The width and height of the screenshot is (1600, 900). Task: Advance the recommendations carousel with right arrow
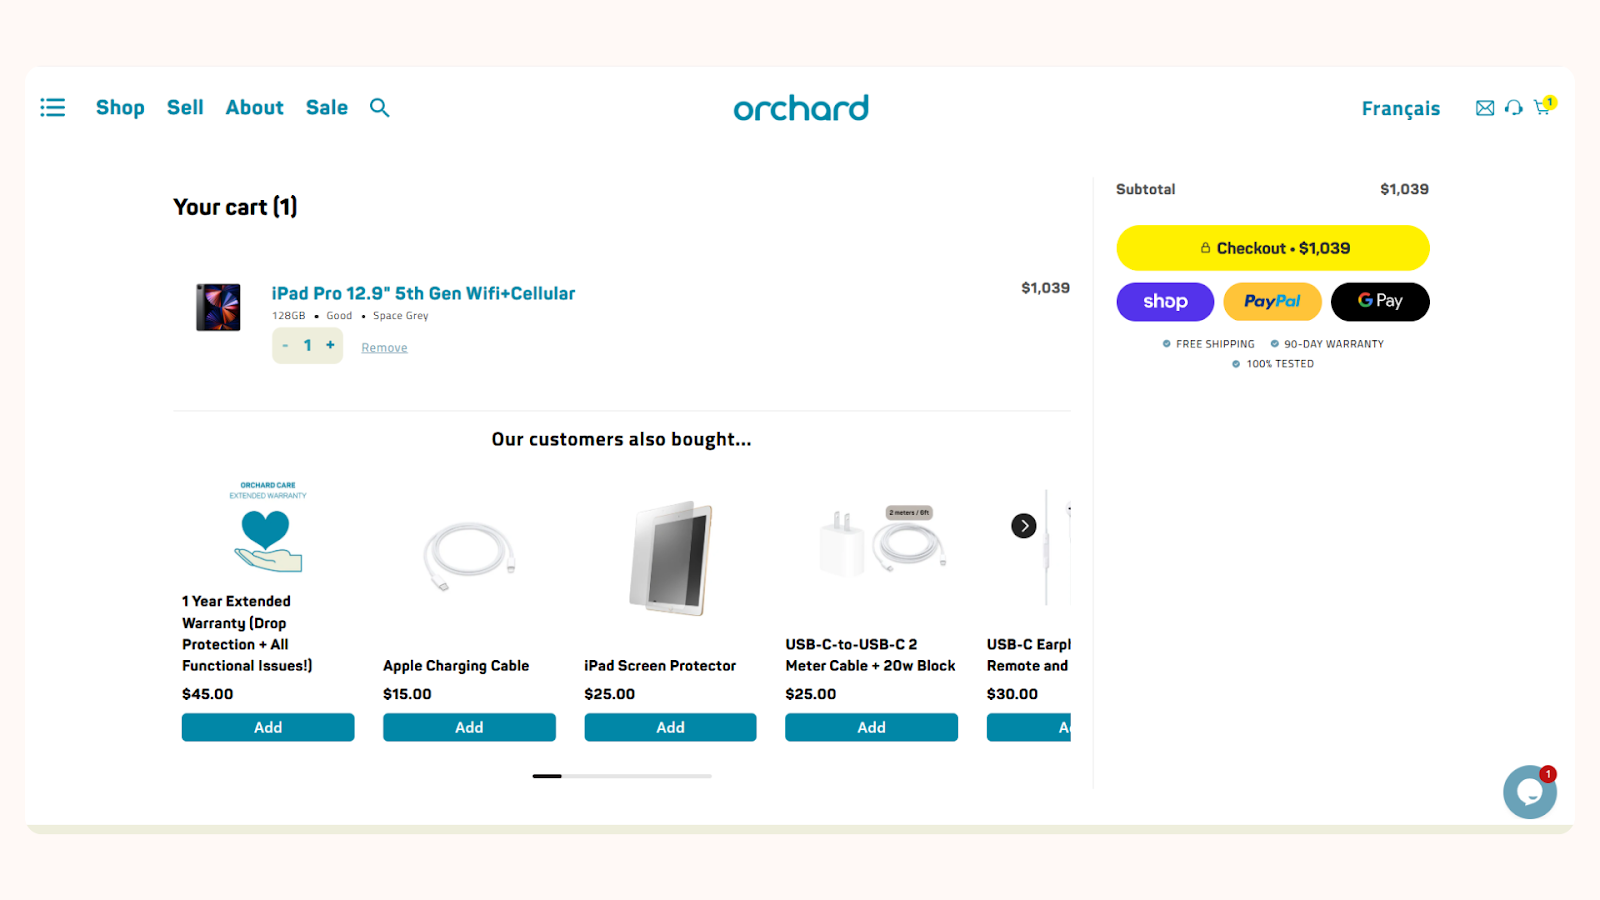(x=1023, y=525)
